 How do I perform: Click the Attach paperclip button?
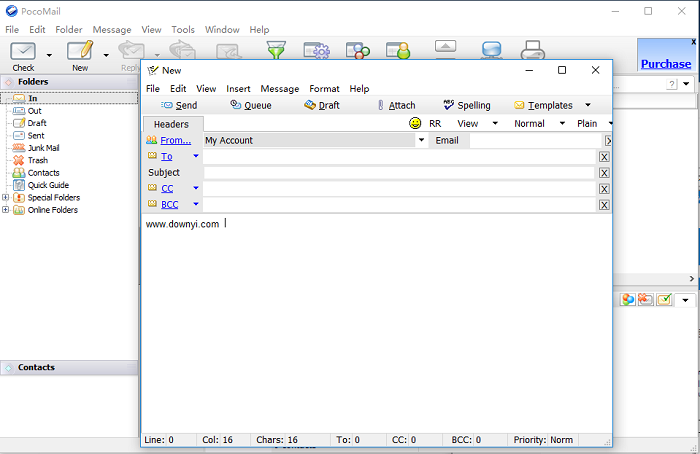(396, 105)
